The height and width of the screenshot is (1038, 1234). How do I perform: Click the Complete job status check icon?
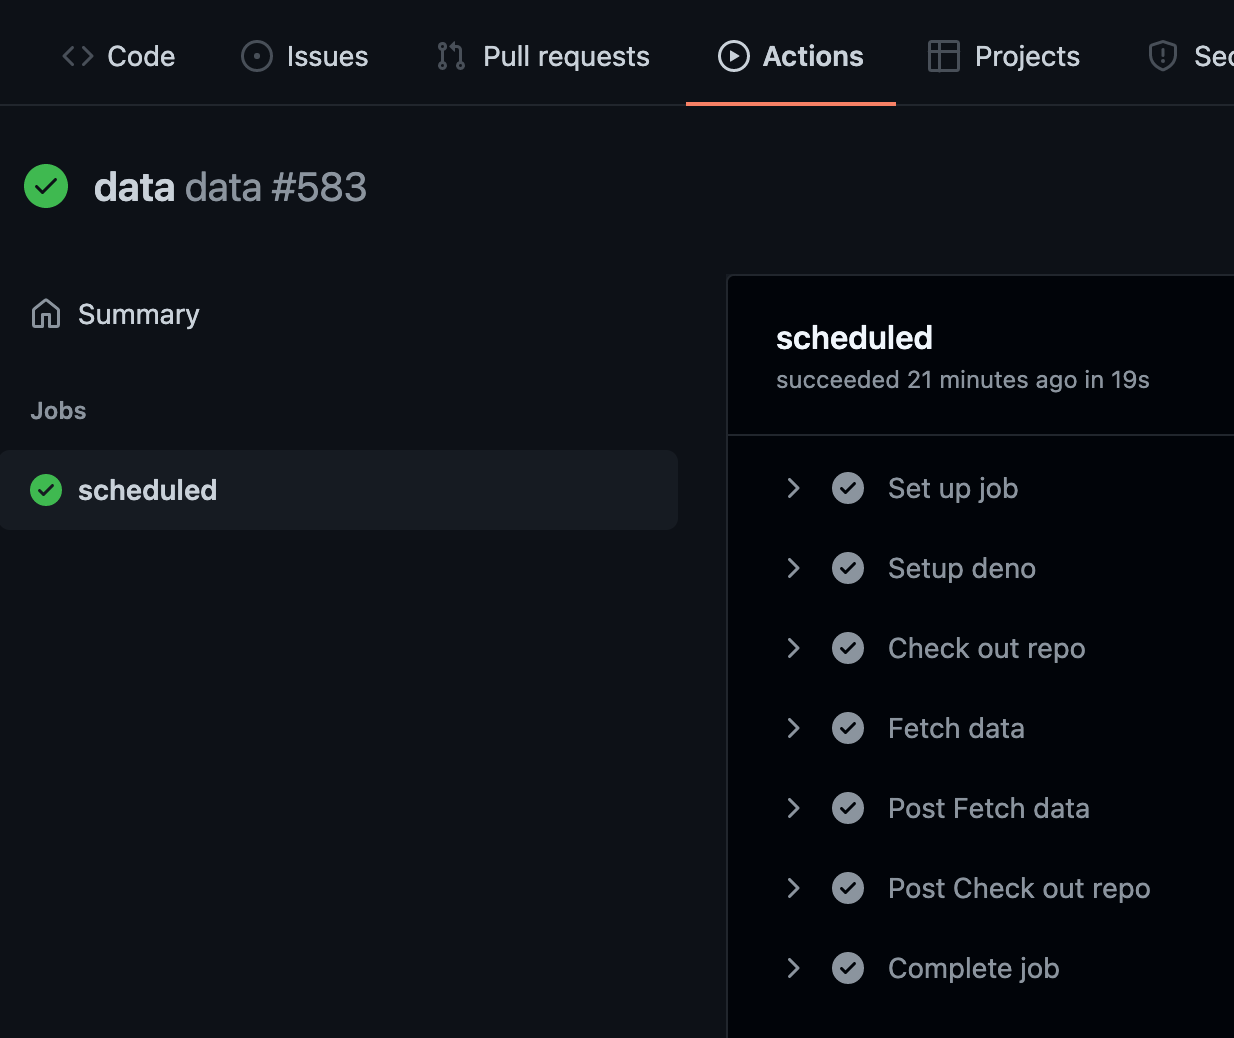tap(848, 968)
